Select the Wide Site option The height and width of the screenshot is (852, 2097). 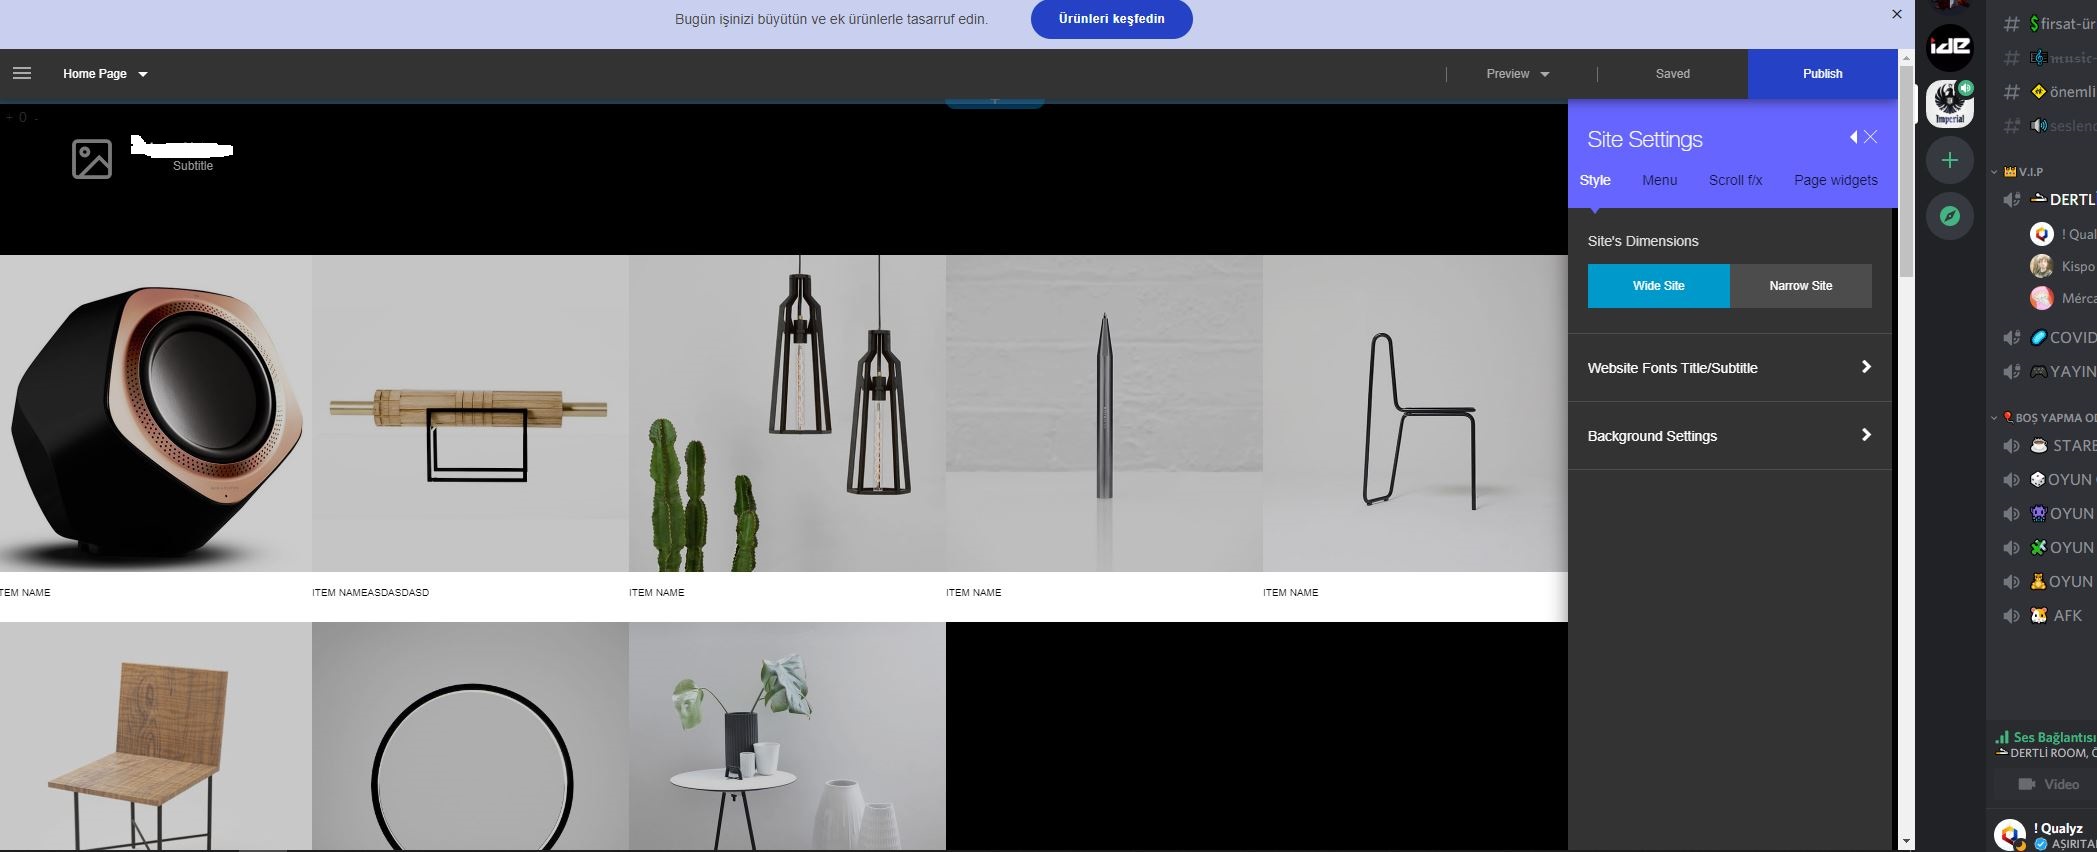point(1658,286)
